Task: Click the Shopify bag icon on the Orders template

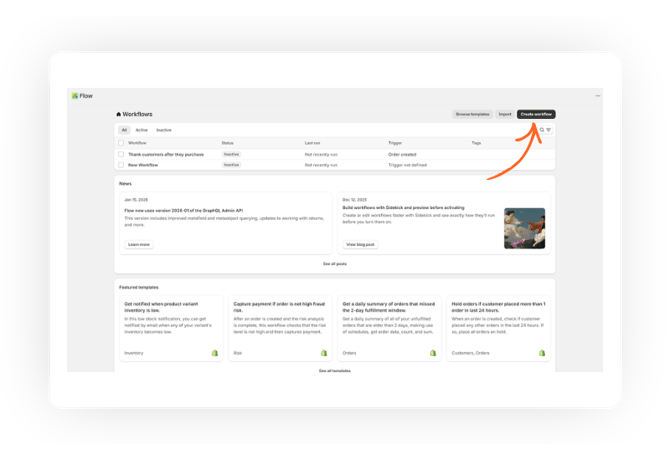Action: [x=432, y=353]
